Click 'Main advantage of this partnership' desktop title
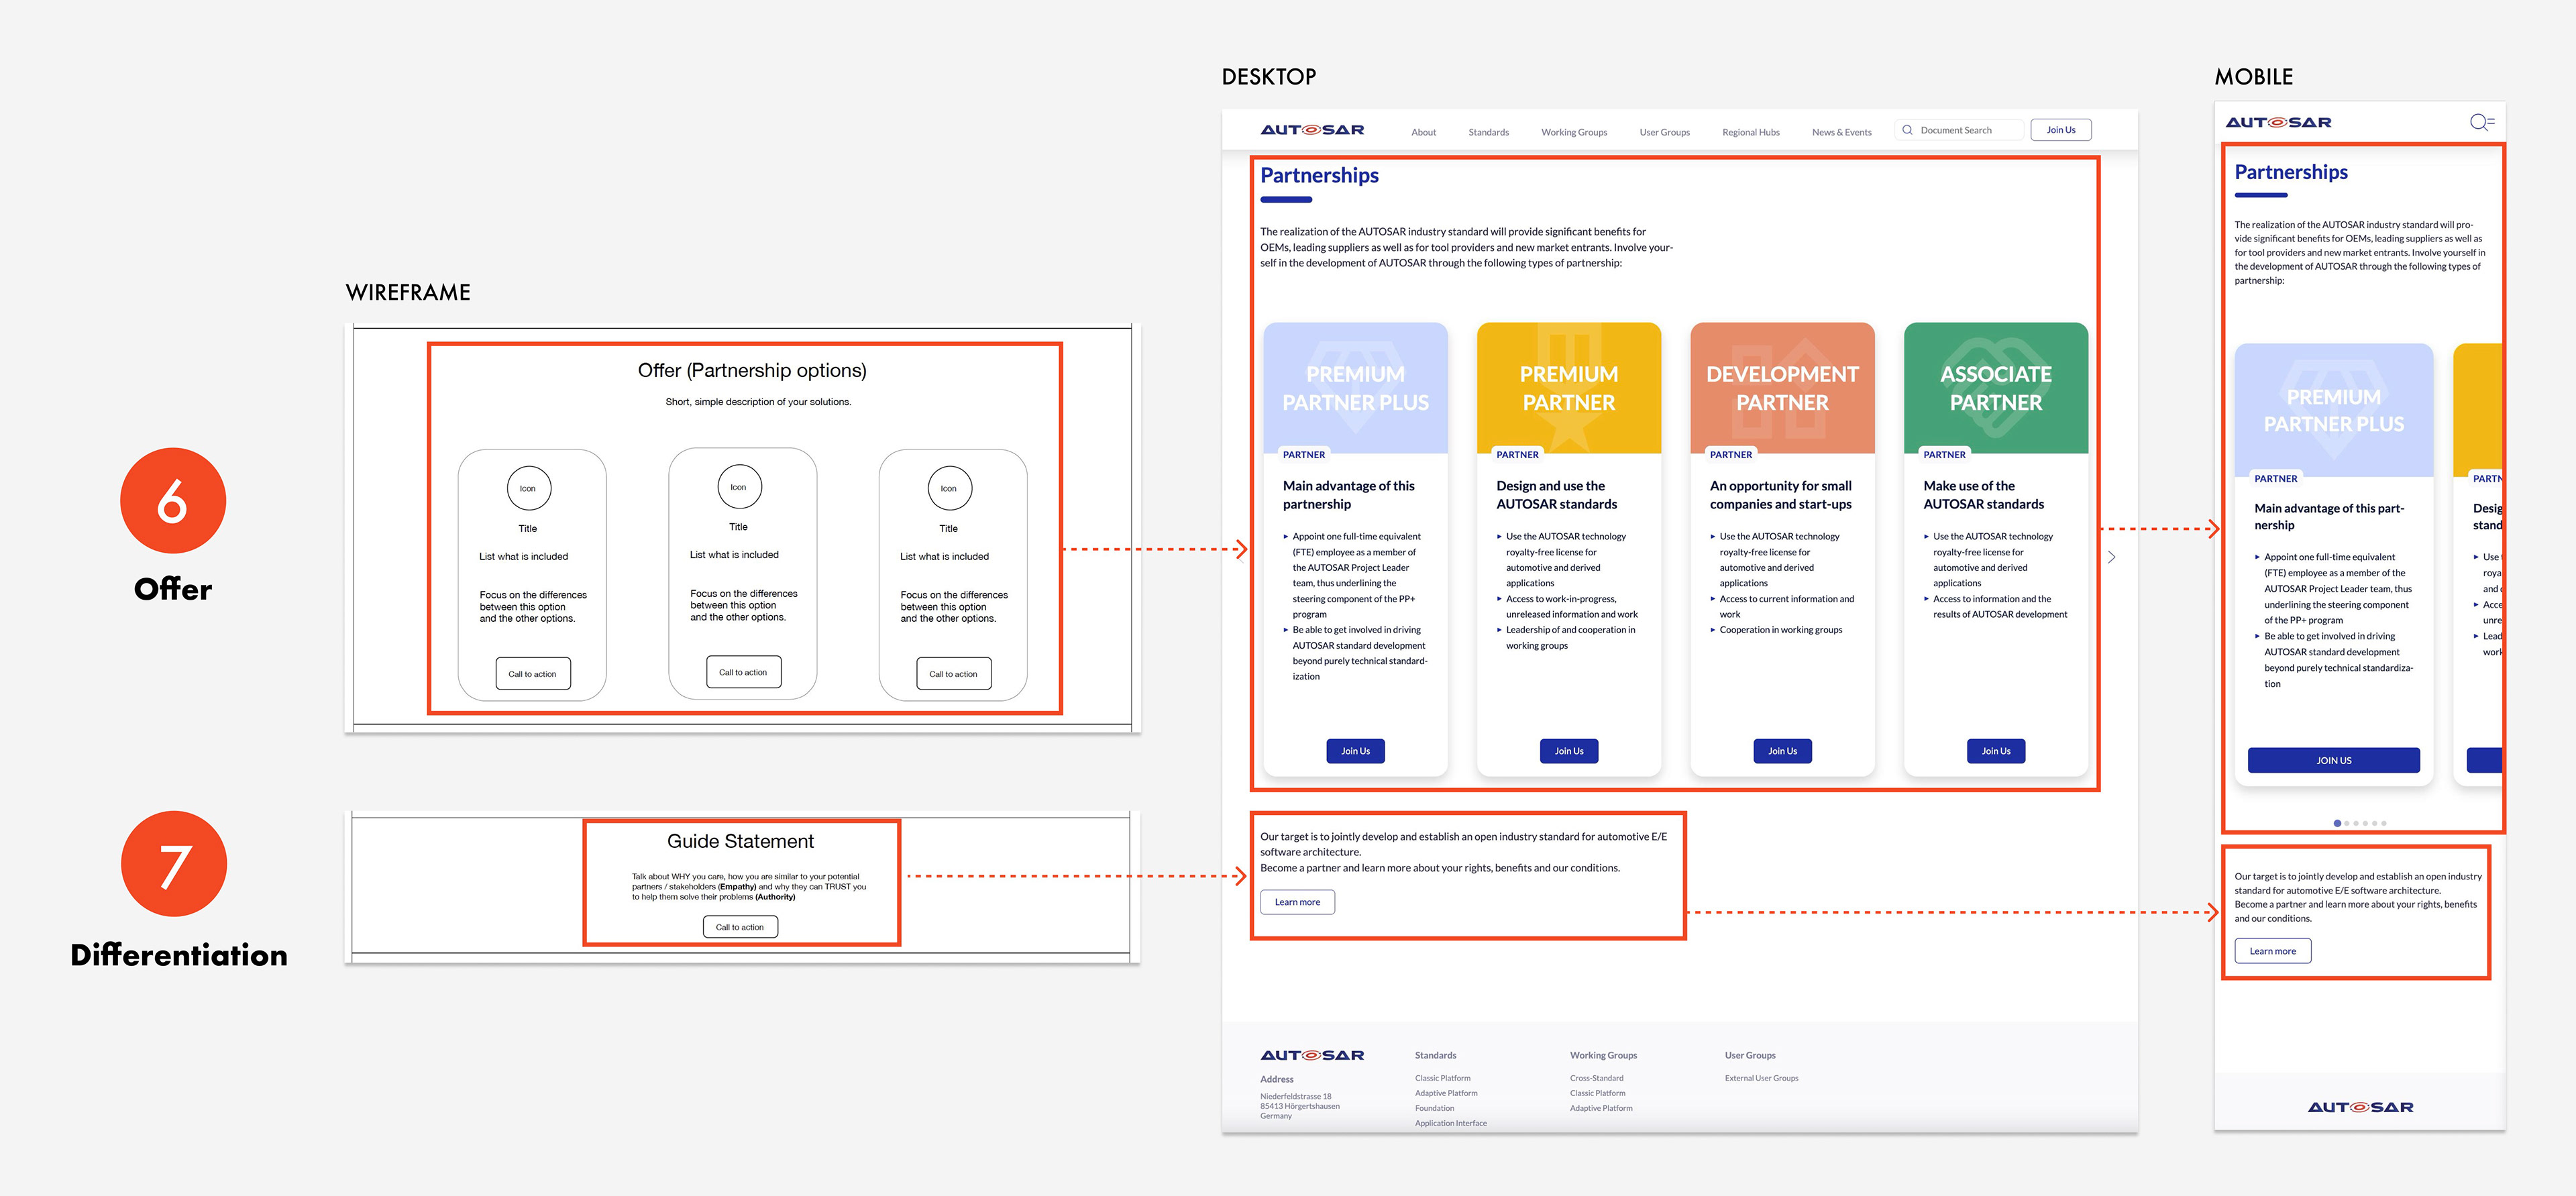2576x1196 pixels. pos(1349,495)
